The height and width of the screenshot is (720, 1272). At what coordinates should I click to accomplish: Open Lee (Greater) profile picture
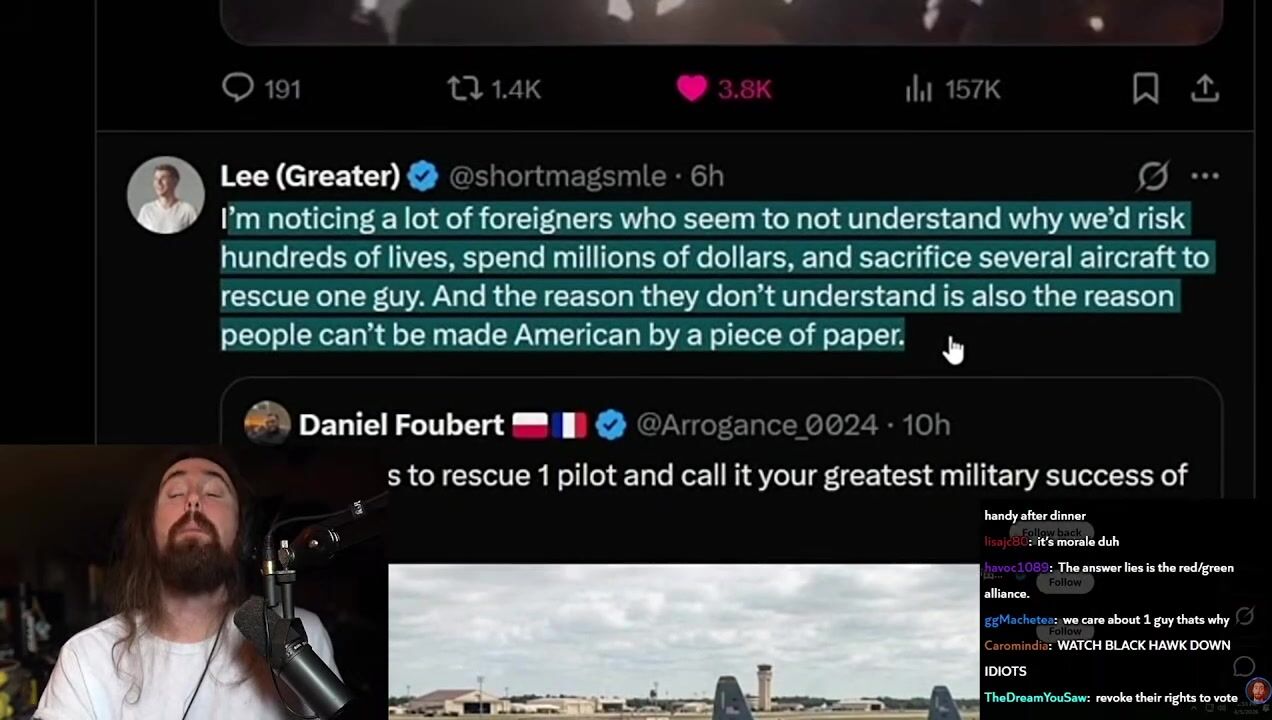pos(166,195)
